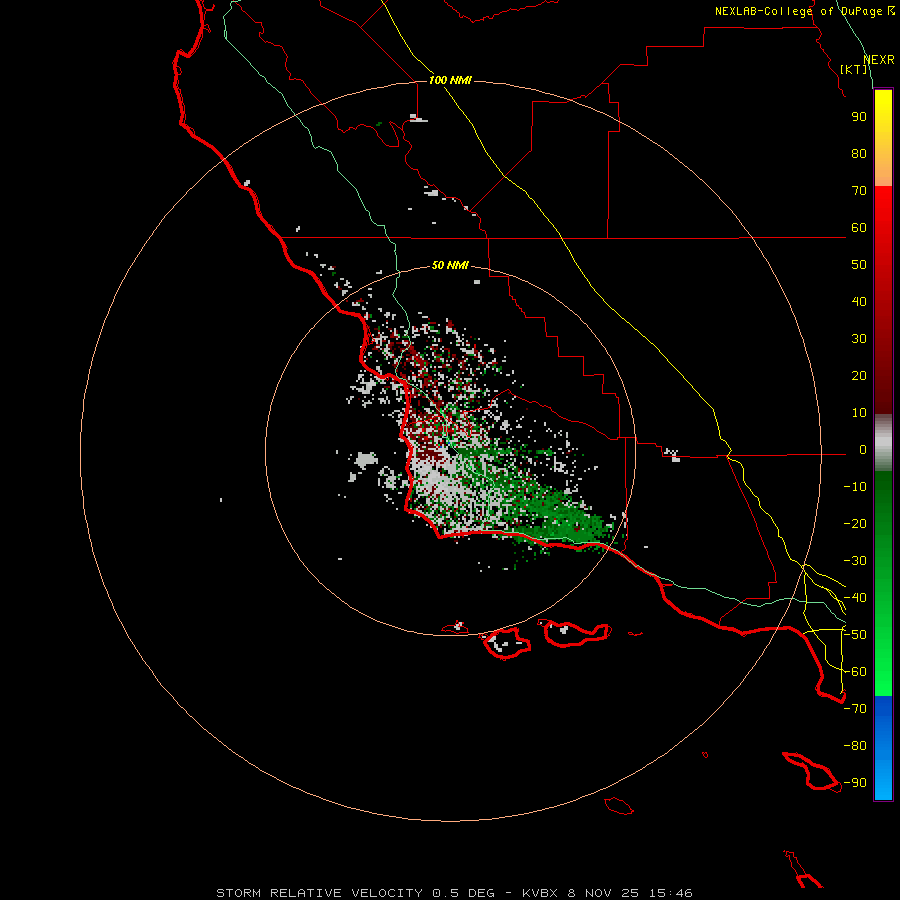Click the -30 value on velocity scale
The width and height of the screenshot is (900, 900).
pos(855,561)
